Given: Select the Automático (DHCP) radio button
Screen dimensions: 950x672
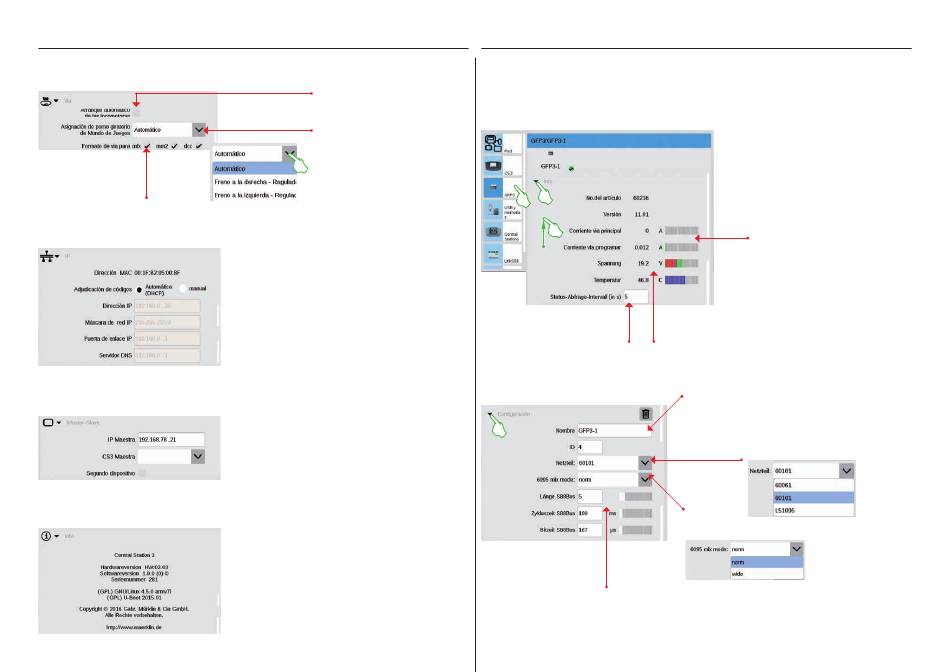Looking at the screenshot, I should (x=139, y=290).
